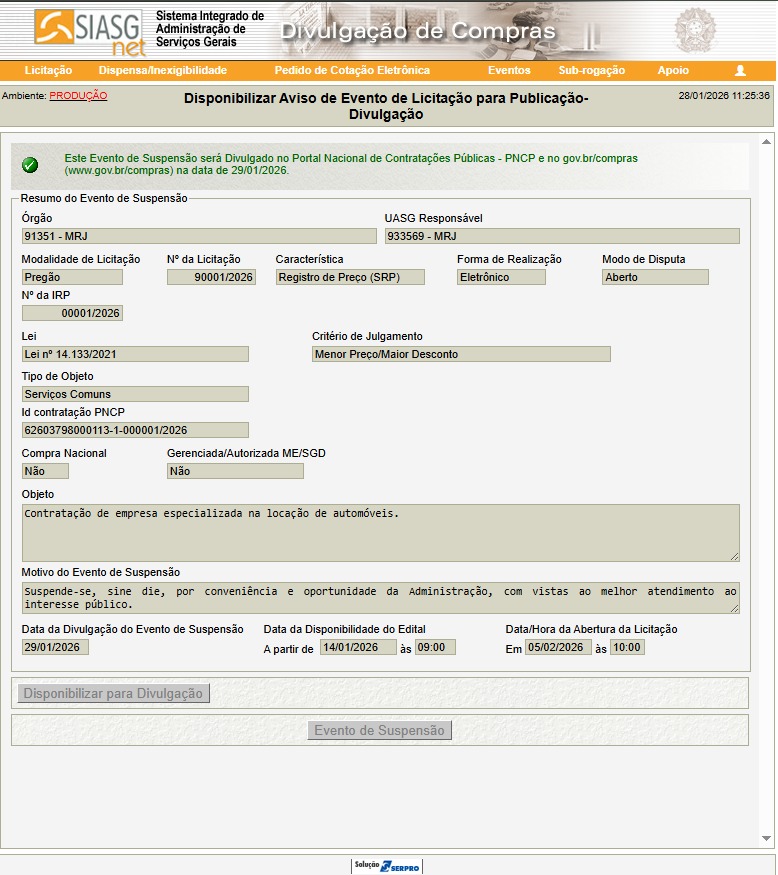The width and height of the screenshot is (778, 875).
Task: Click the scroll up arrow
Action: [767, 141]
